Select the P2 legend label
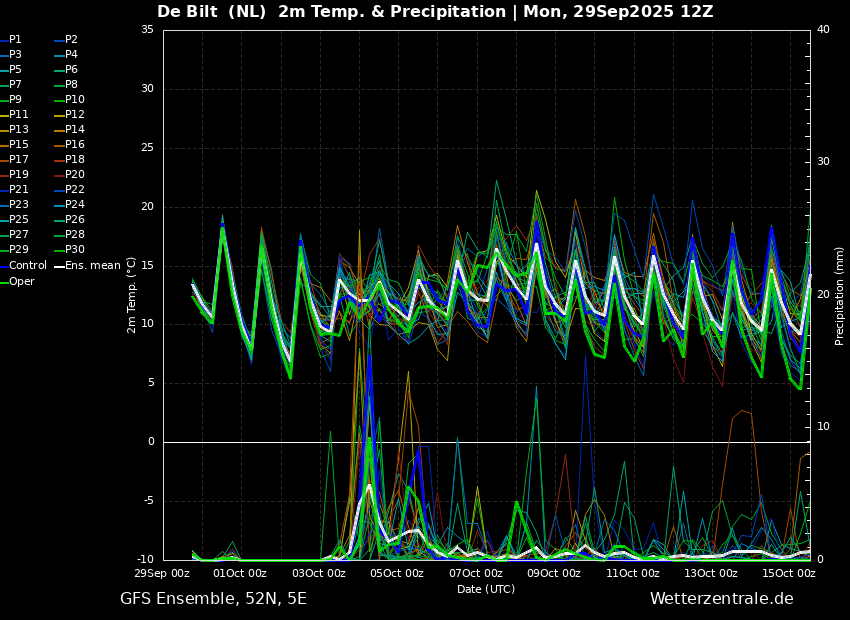Viewport: 850px width, 620px height. click(67, 39)
